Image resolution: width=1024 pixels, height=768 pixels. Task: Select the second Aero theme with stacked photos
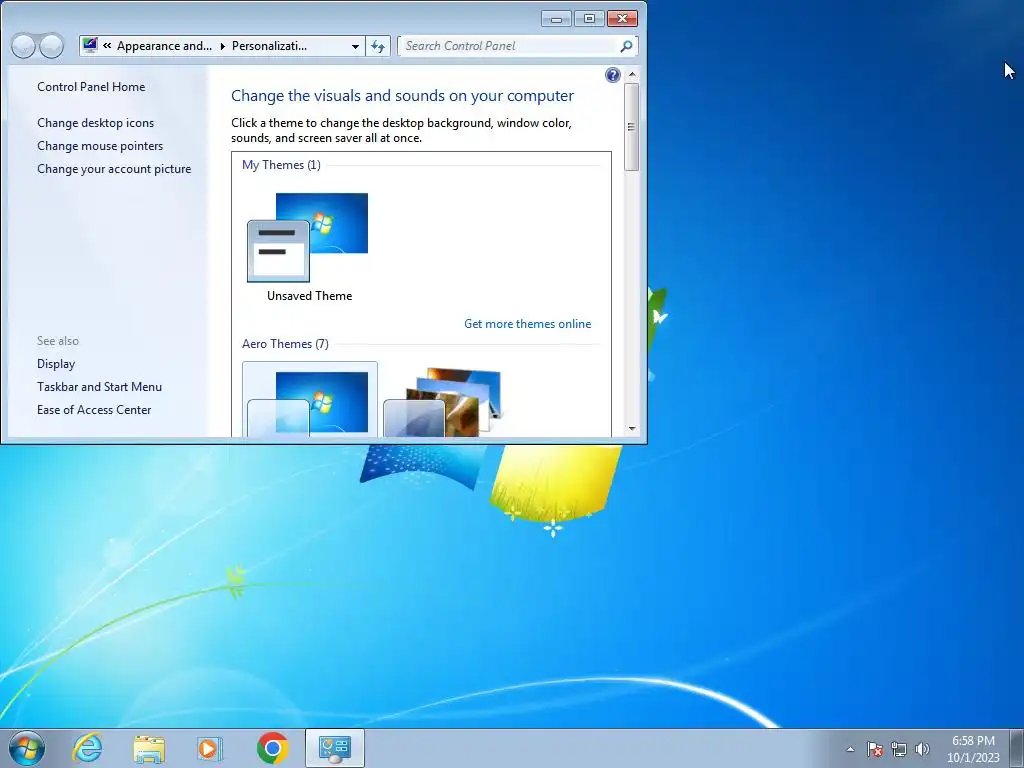coord(443,402)
